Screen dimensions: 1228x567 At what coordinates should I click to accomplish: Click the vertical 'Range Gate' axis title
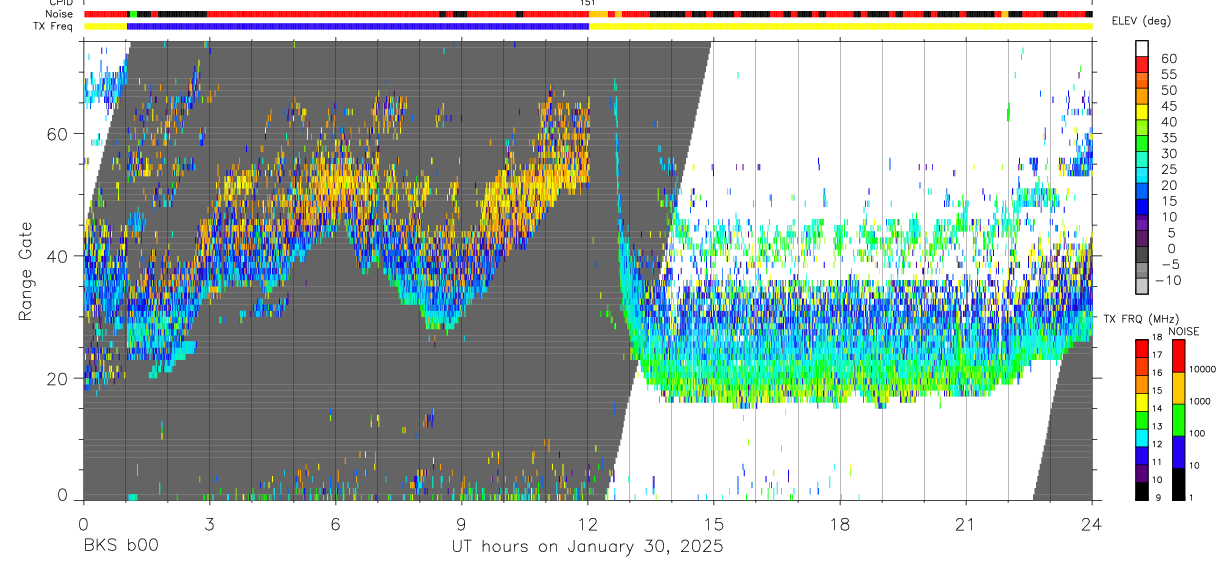[25, 271]
